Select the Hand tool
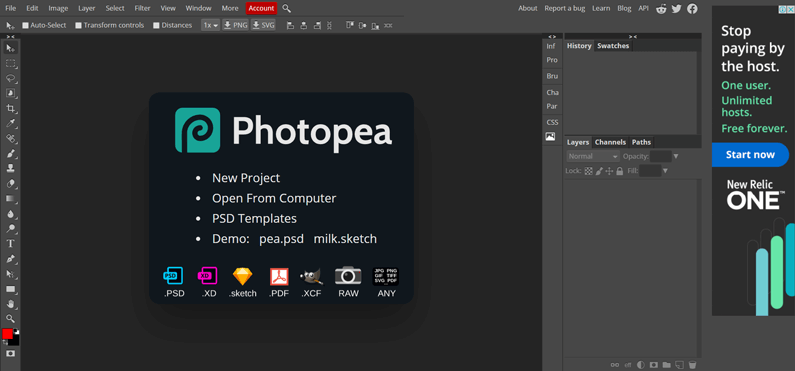Viewport: 795px width, 371px height. click(x=10, y=304)
